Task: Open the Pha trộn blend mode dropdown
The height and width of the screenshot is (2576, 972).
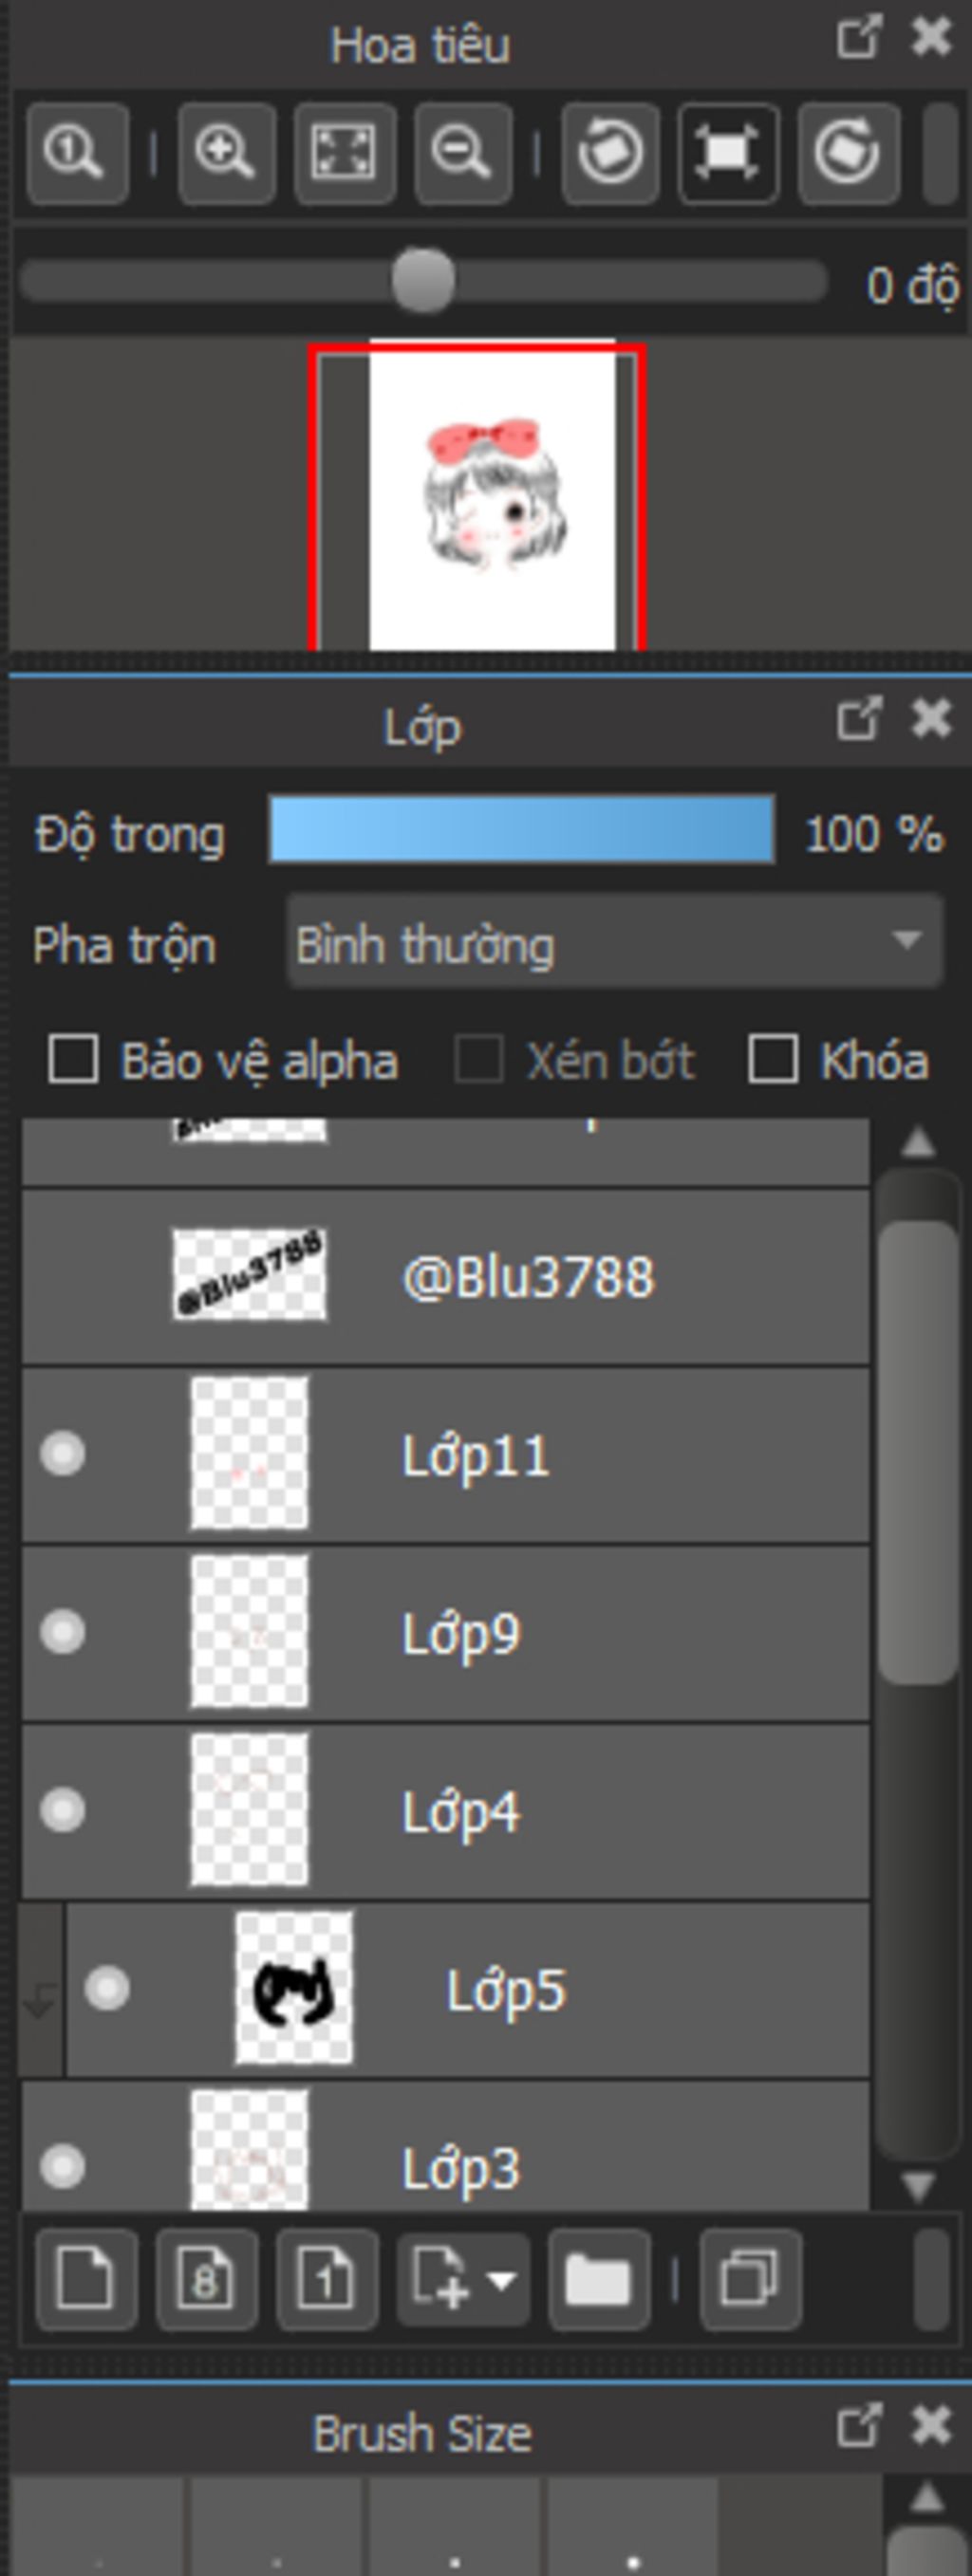Action: (x=614, y=942)
